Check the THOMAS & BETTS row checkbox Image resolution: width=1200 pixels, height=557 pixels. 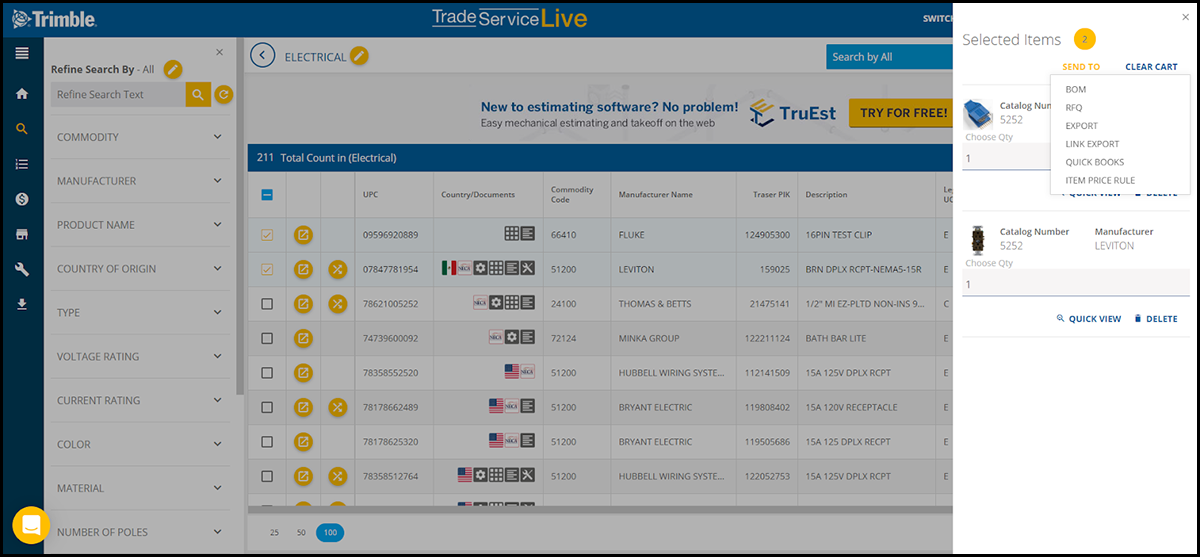pyautogui.click(x=267, y=304)
